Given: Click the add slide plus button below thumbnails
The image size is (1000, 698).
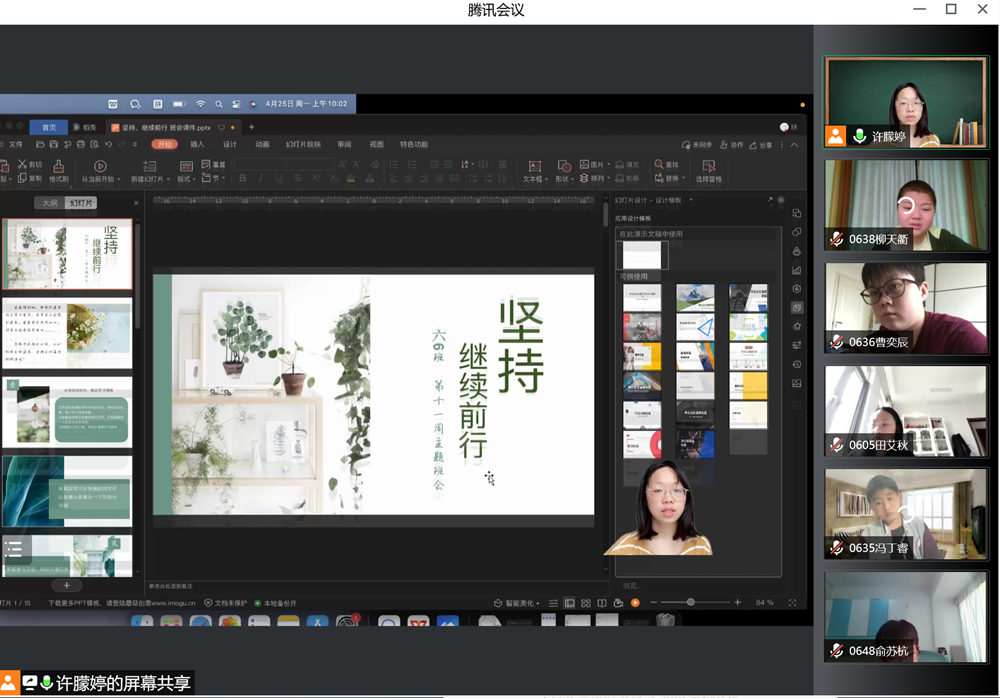Looking at the screenshot, I should [x=66, y=585].
